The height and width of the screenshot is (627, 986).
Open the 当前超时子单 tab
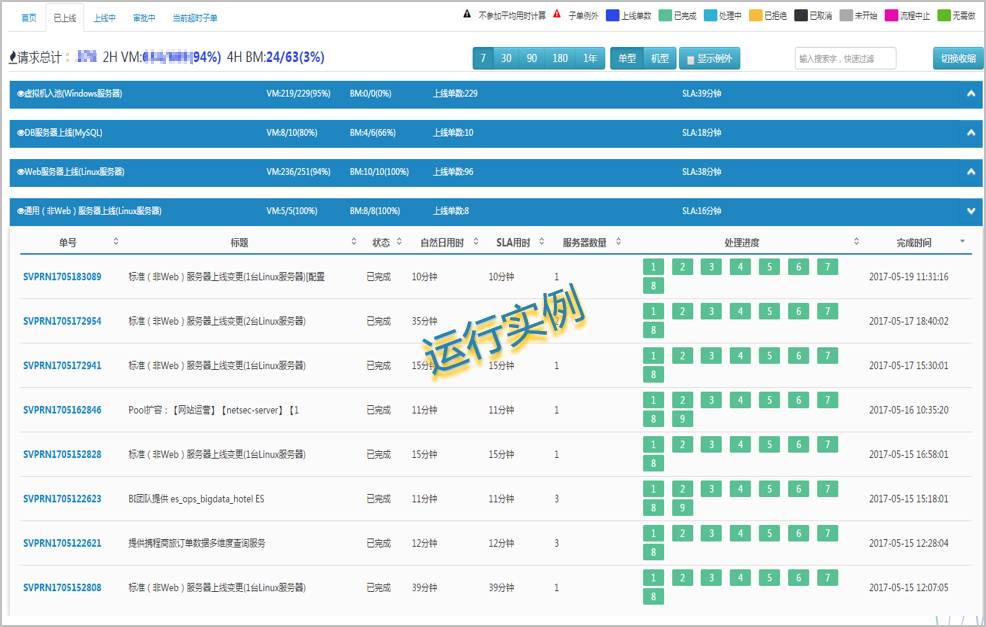[195, 18]
